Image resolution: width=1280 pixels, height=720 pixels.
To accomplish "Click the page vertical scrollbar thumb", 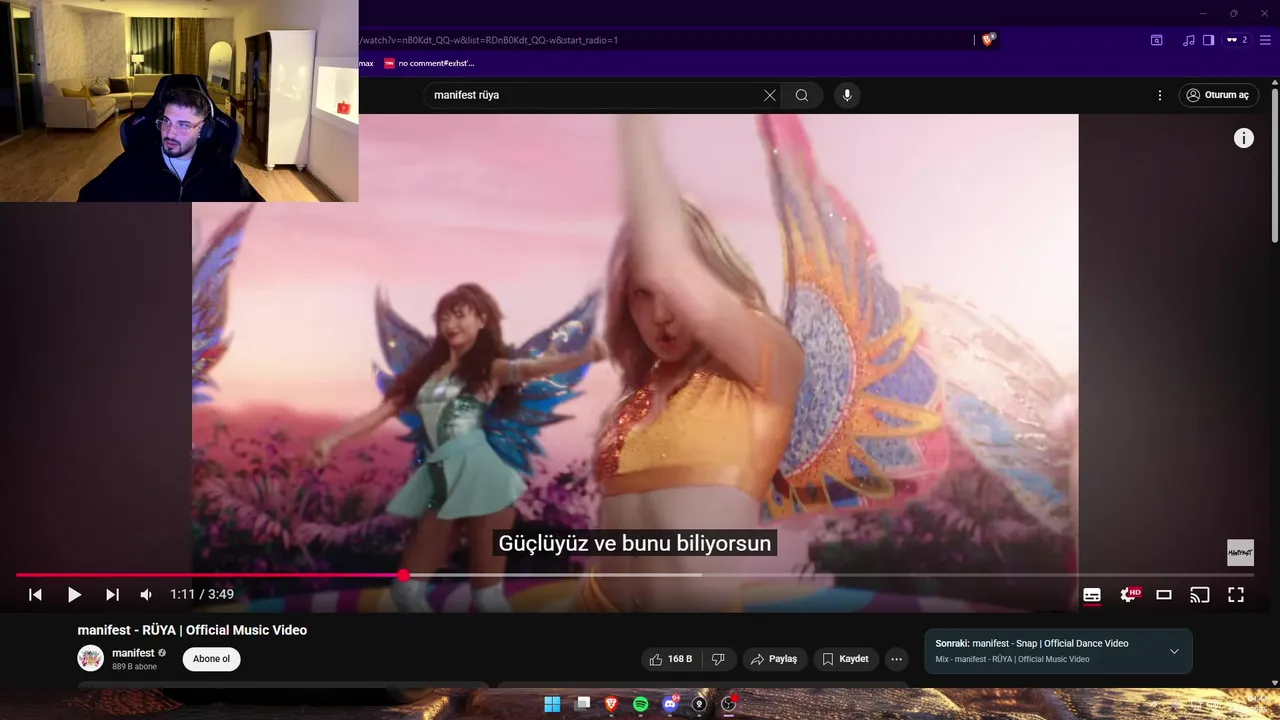I will tap(1274, 165).
